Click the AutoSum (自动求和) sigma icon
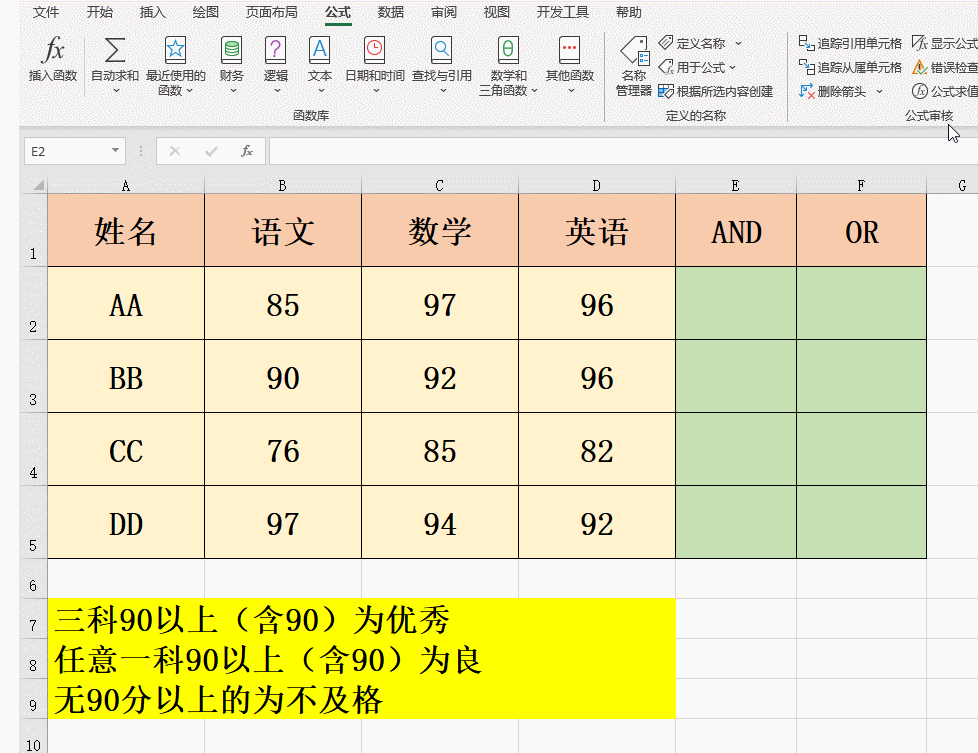978x753 pixels. [115, 50]
